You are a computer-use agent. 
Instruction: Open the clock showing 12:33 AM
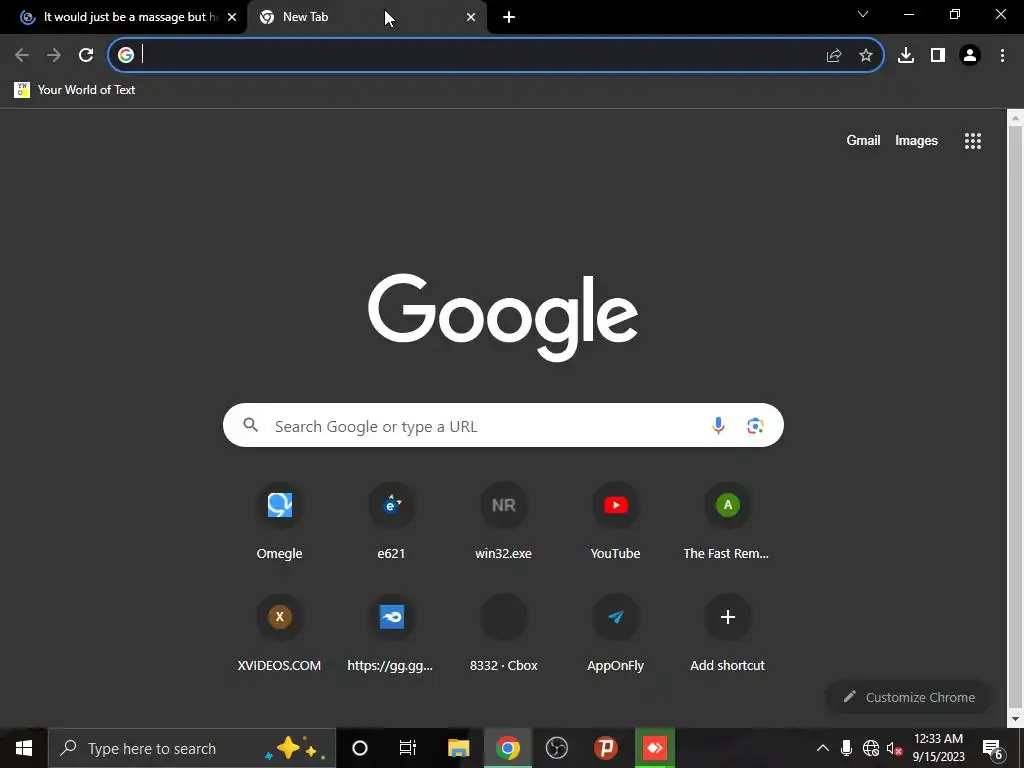(x=938, y=748)
